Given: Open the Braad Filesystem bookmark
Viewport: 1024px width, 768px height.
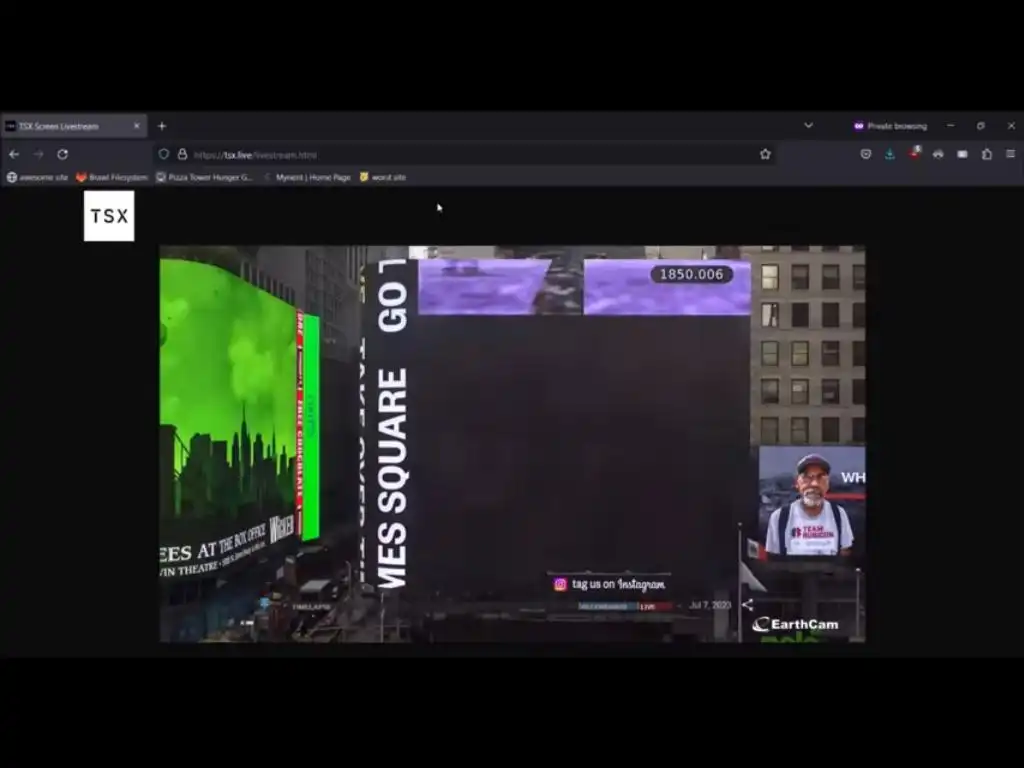Looking at the screenshot, I should tap(112, 177).
